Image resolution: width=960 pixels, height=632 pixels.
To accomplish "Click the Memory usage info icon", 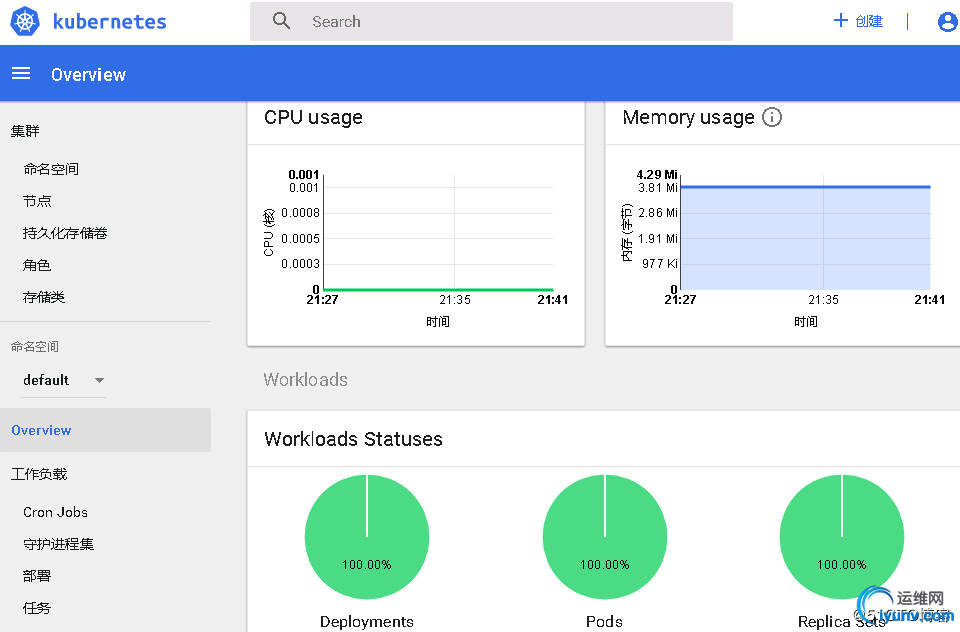I will pyautogui.click(x=772, y=117).
